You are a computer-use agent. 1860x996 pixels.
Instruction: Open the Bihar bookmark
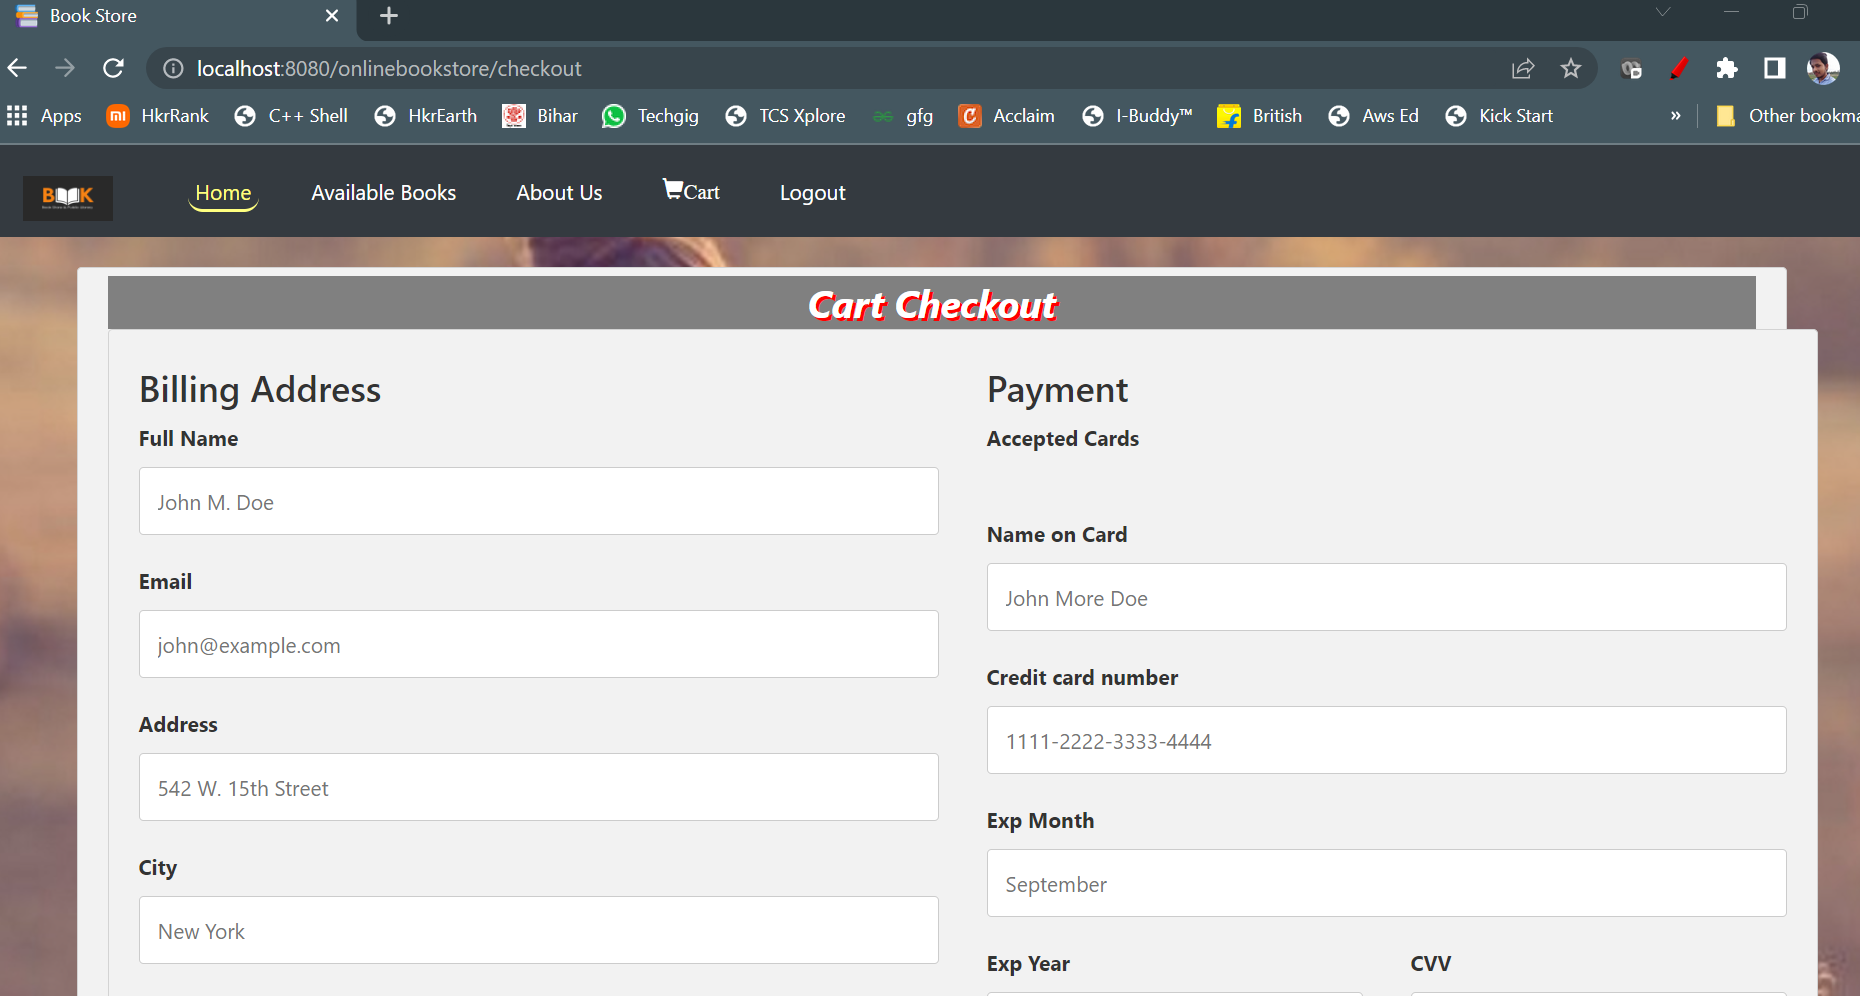tap(540, 116)
